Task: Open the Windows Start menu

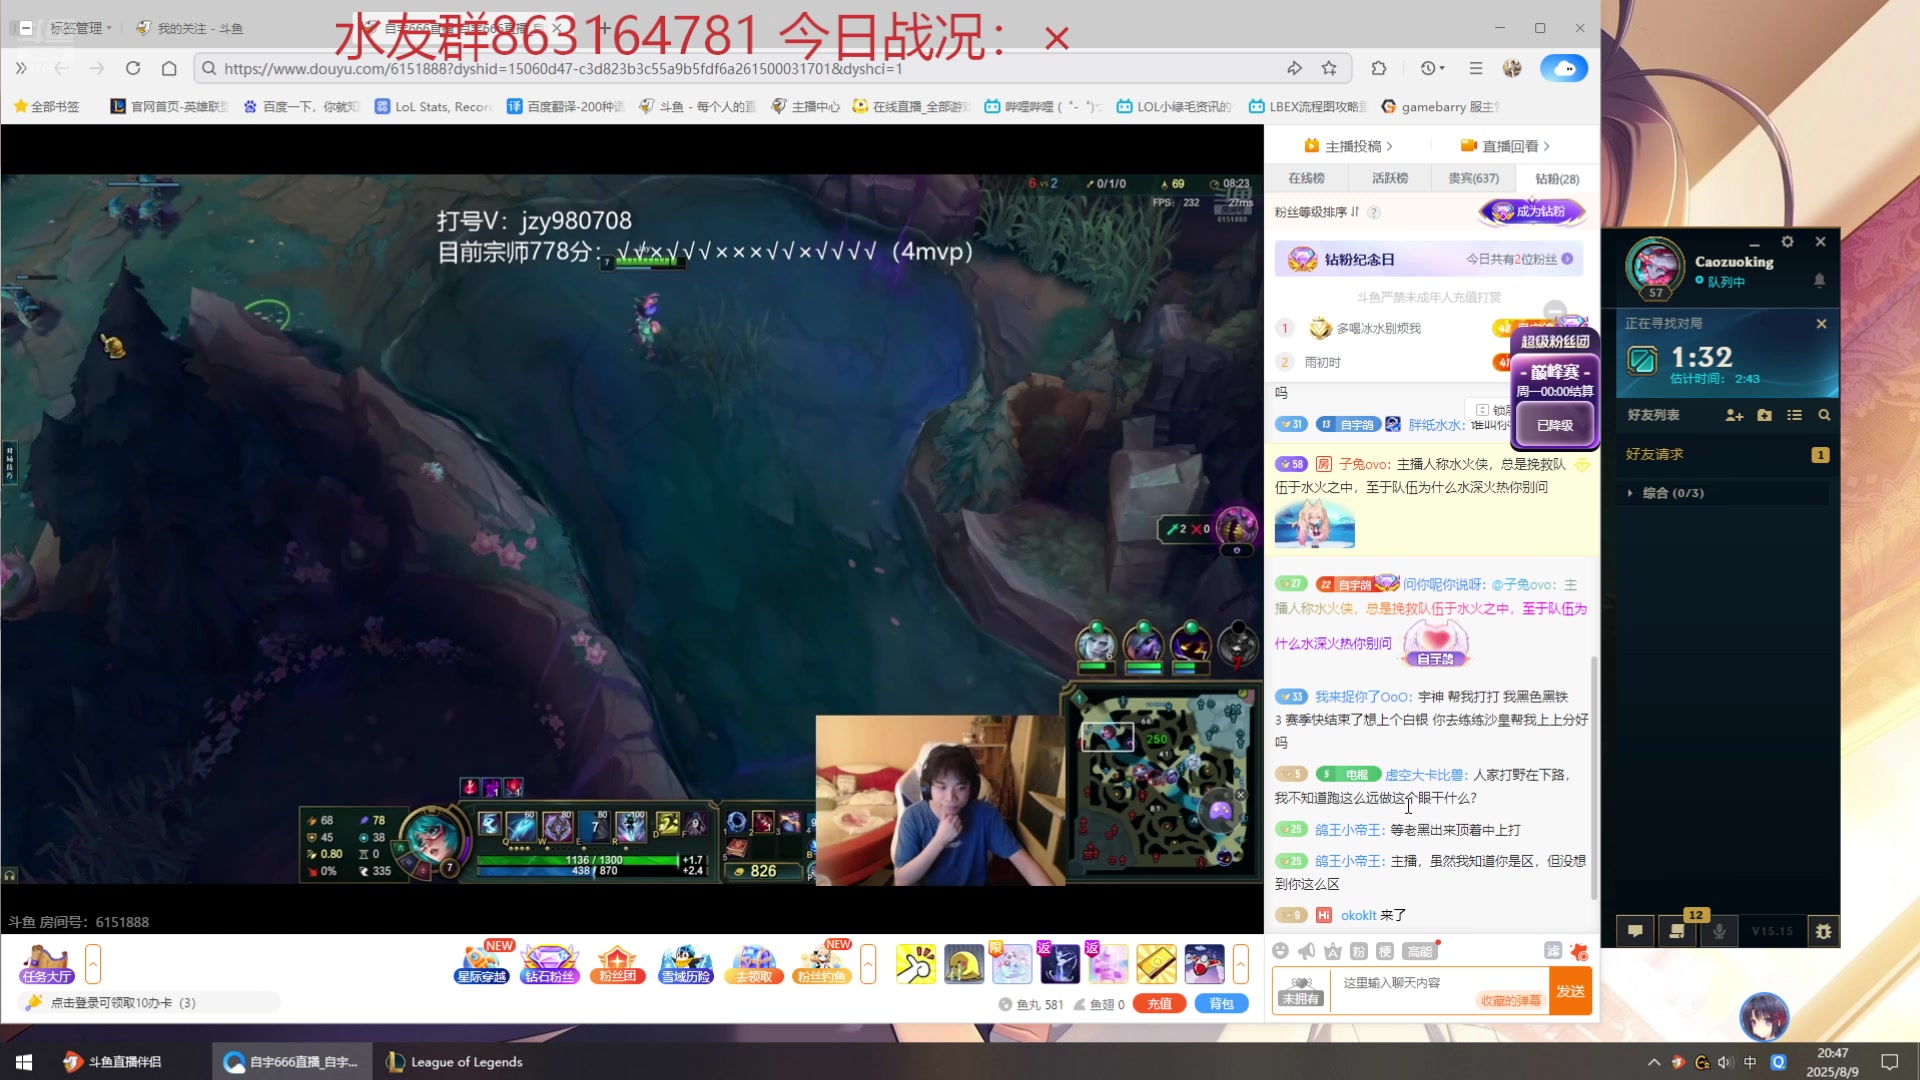Action: pos(24,1062)
